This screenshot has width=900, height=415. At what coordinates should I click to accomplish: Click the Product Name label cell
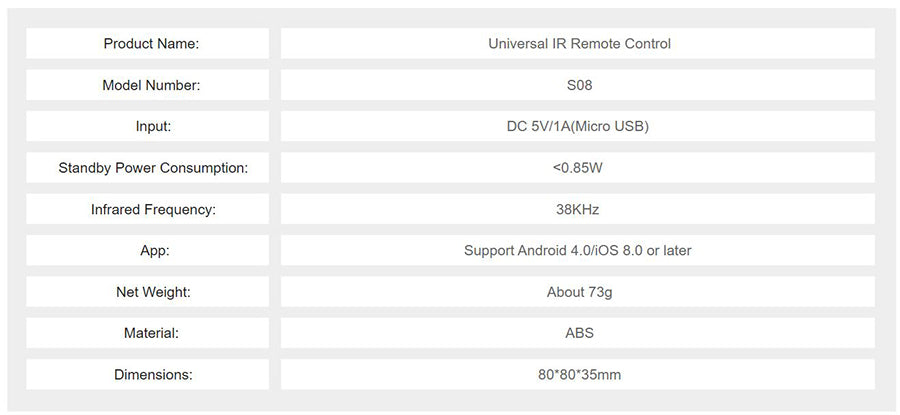(x=148, y=44)
